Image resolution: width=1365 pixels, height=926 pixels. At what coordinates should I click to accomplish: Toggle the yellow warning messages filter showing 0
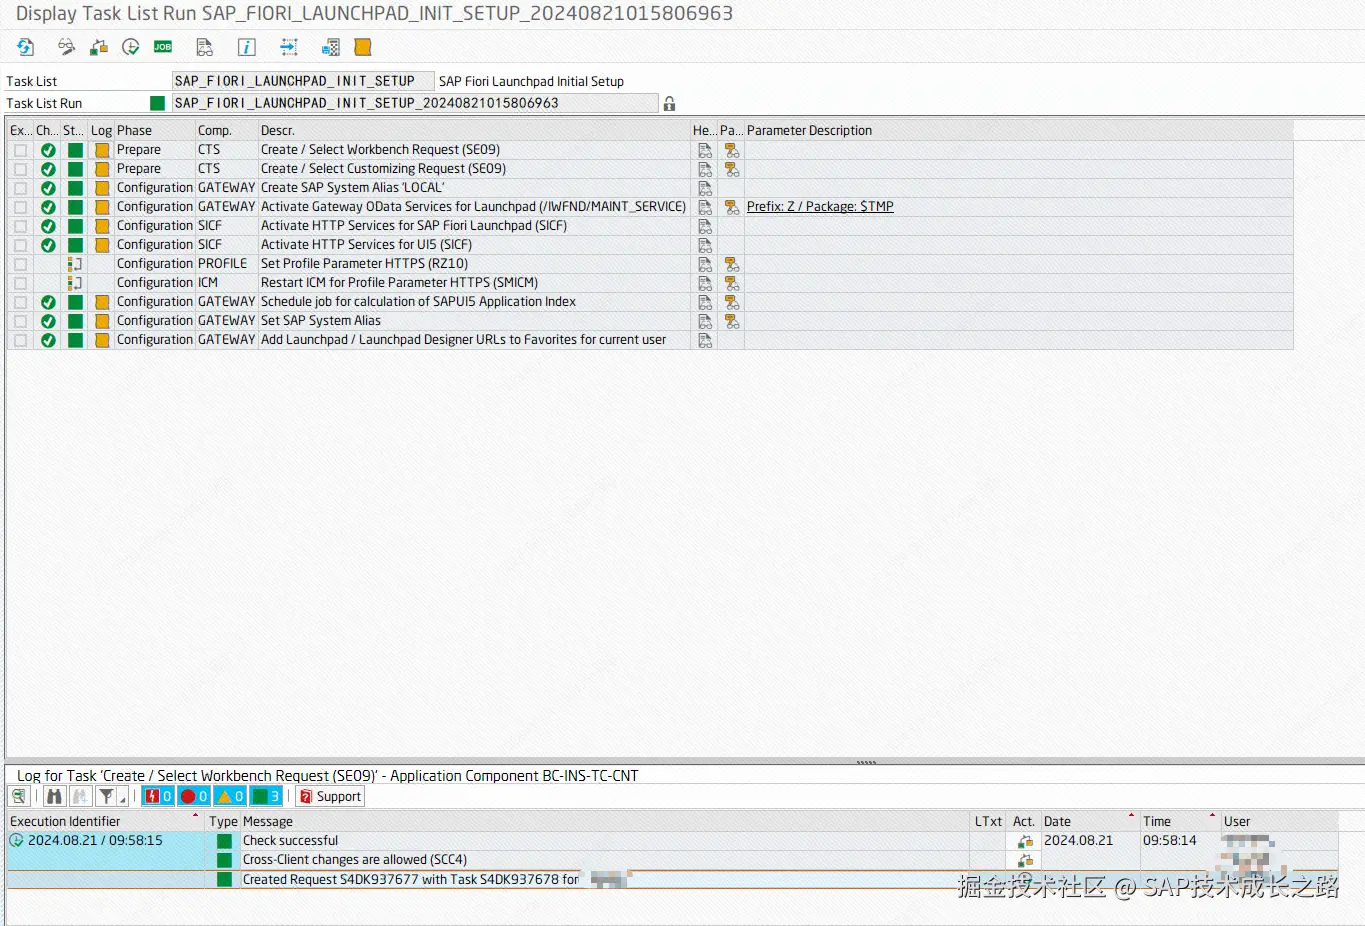point(230,796)
